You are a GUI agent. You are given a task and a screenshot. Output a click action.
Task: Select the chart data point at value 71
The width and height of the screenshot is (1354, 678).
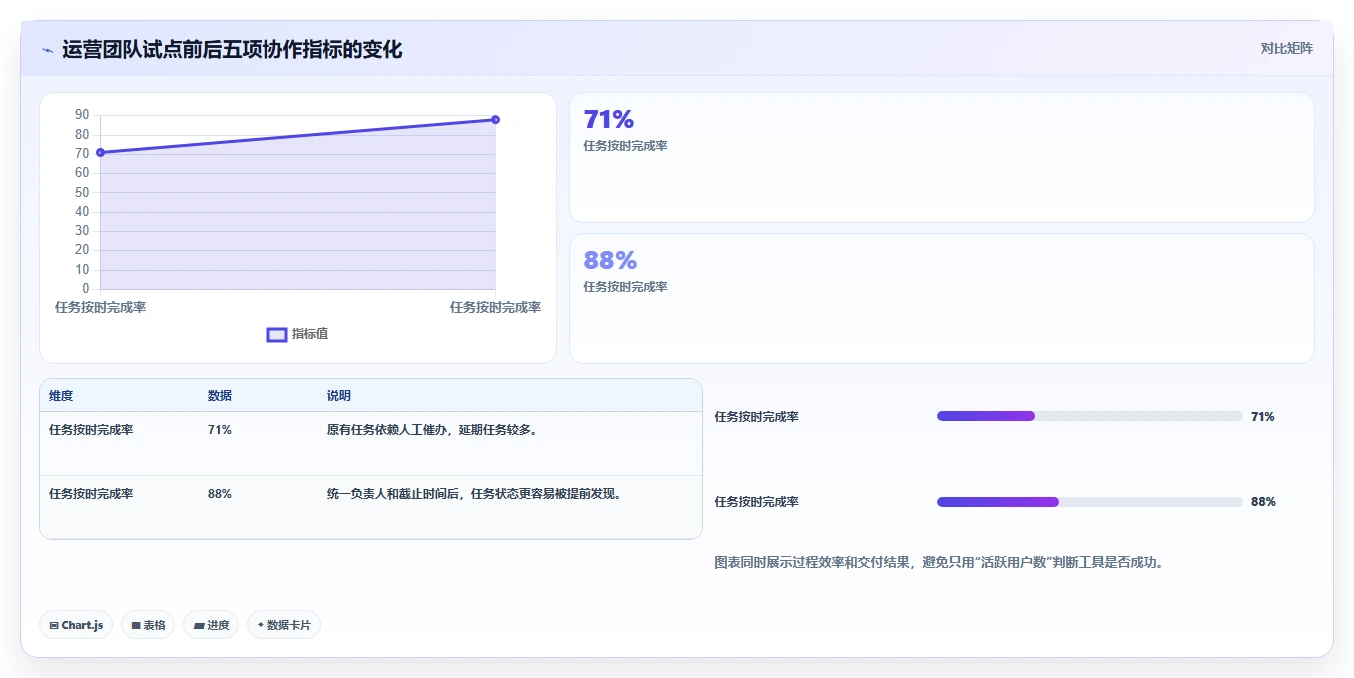tap(100, 152)
